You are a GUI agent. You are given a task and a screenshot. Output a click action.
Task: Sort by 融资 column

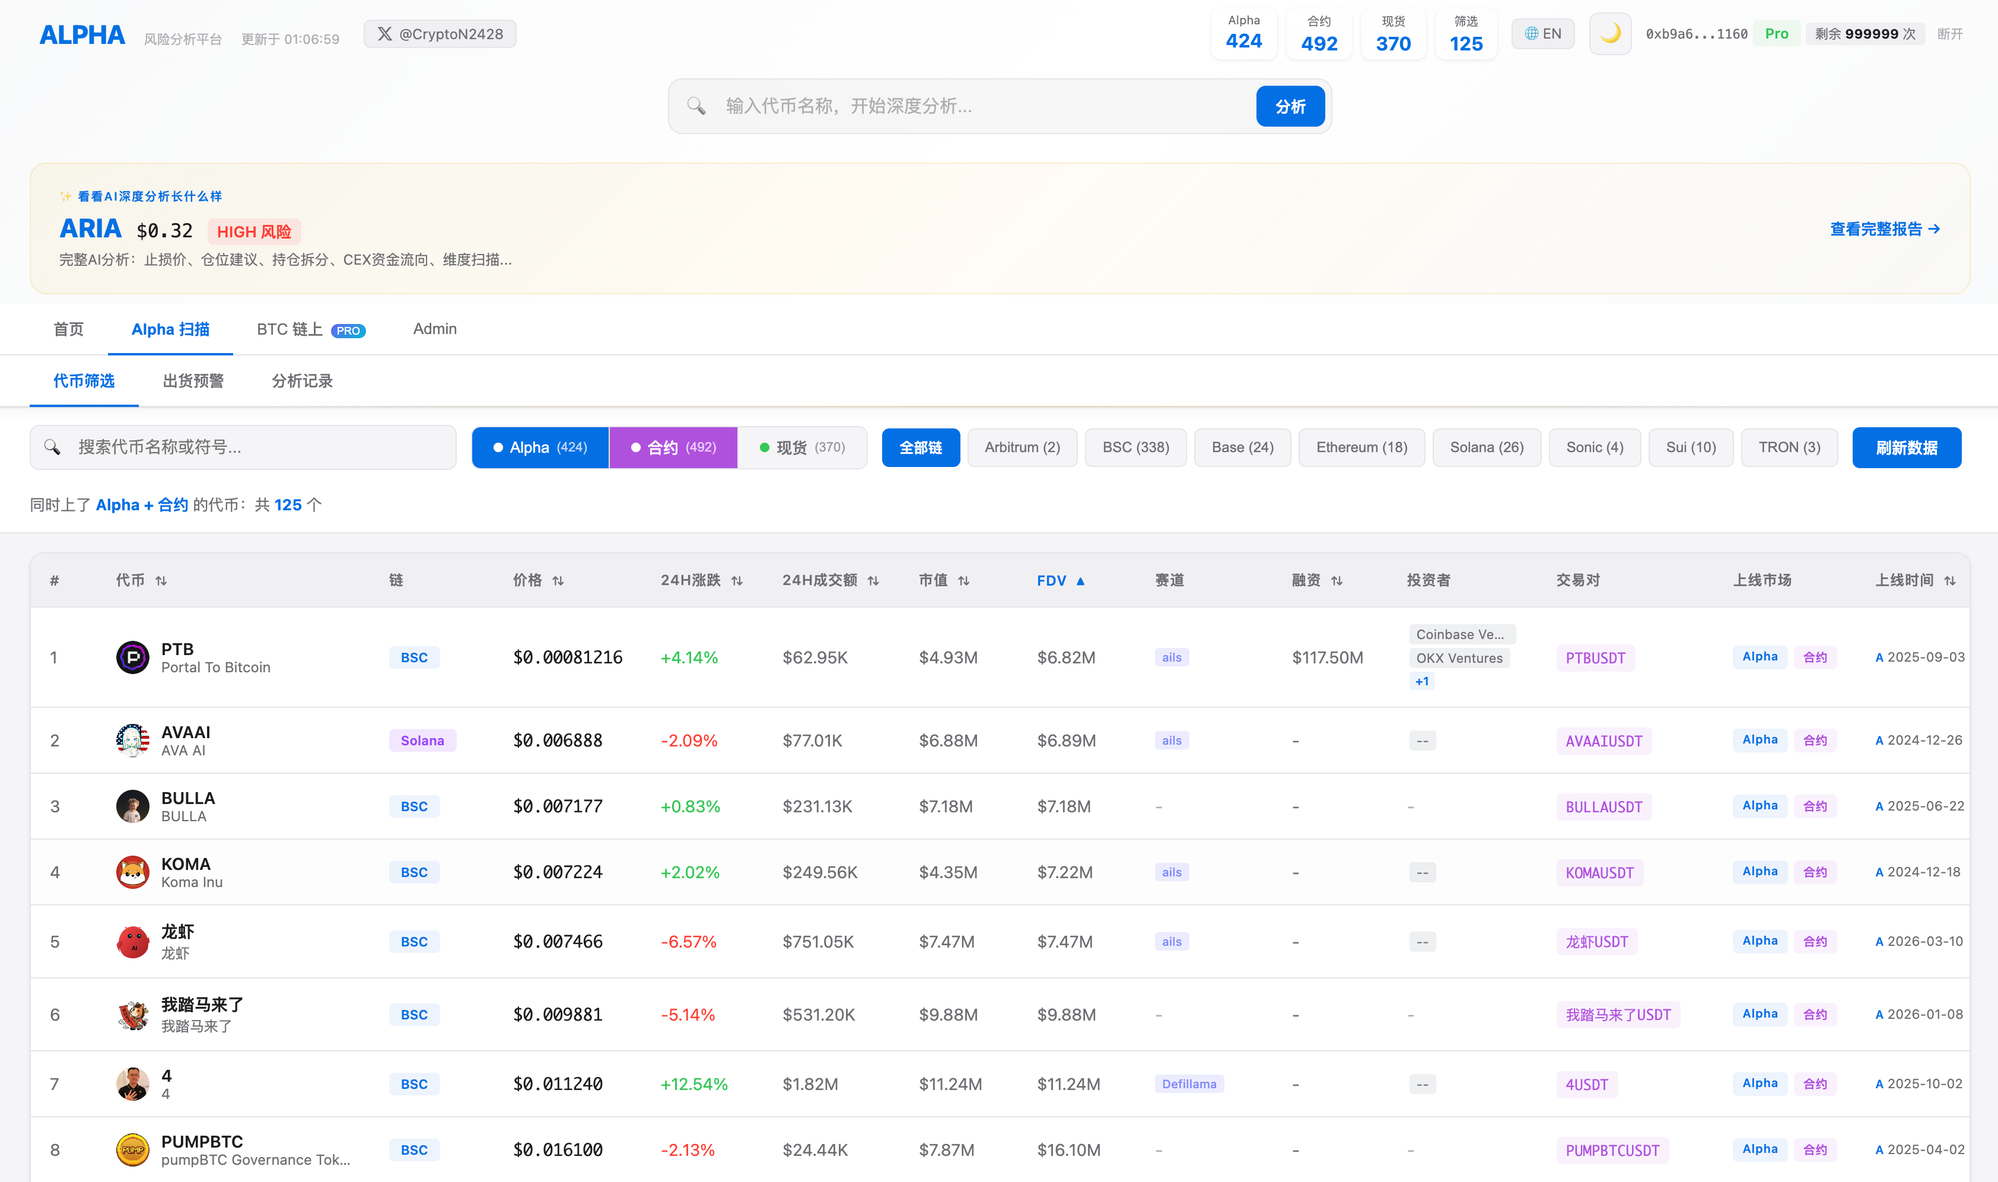[x=1317, y=580]
